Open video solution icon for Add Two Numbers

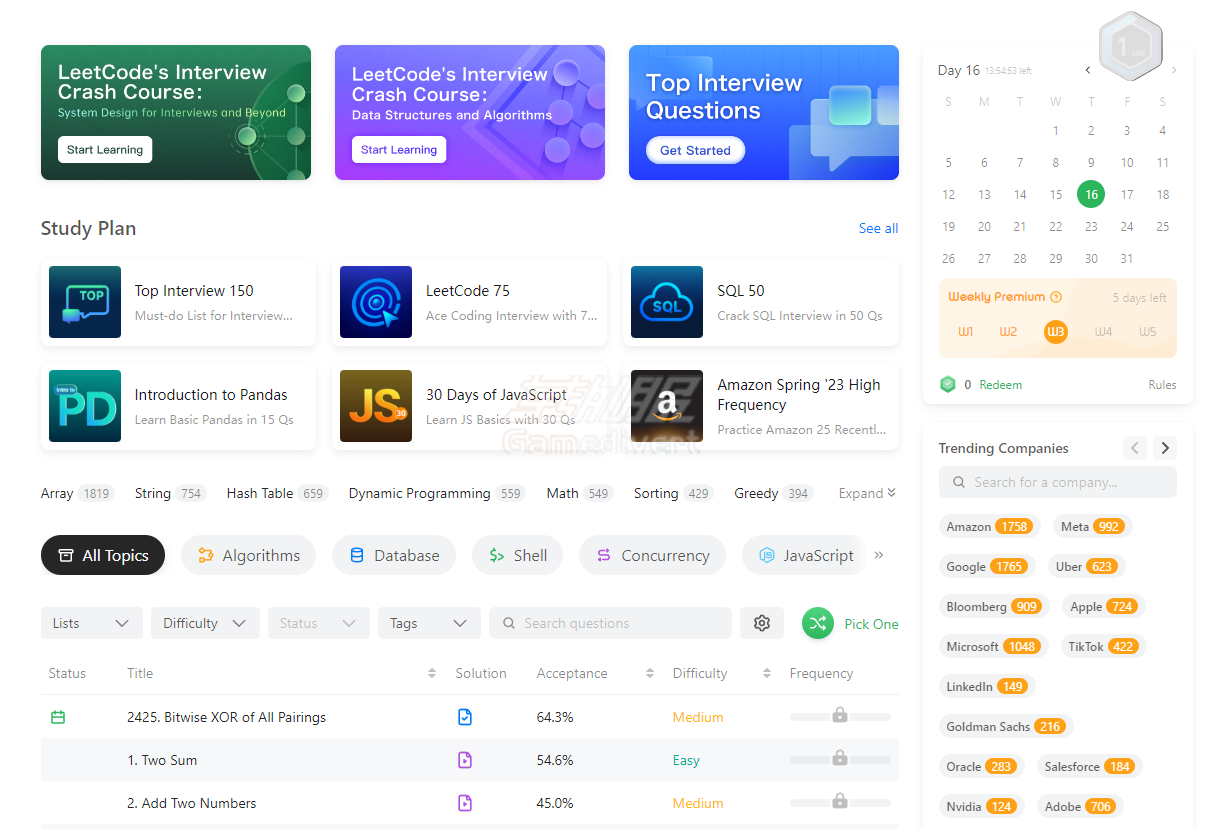[x=465, y=803]
